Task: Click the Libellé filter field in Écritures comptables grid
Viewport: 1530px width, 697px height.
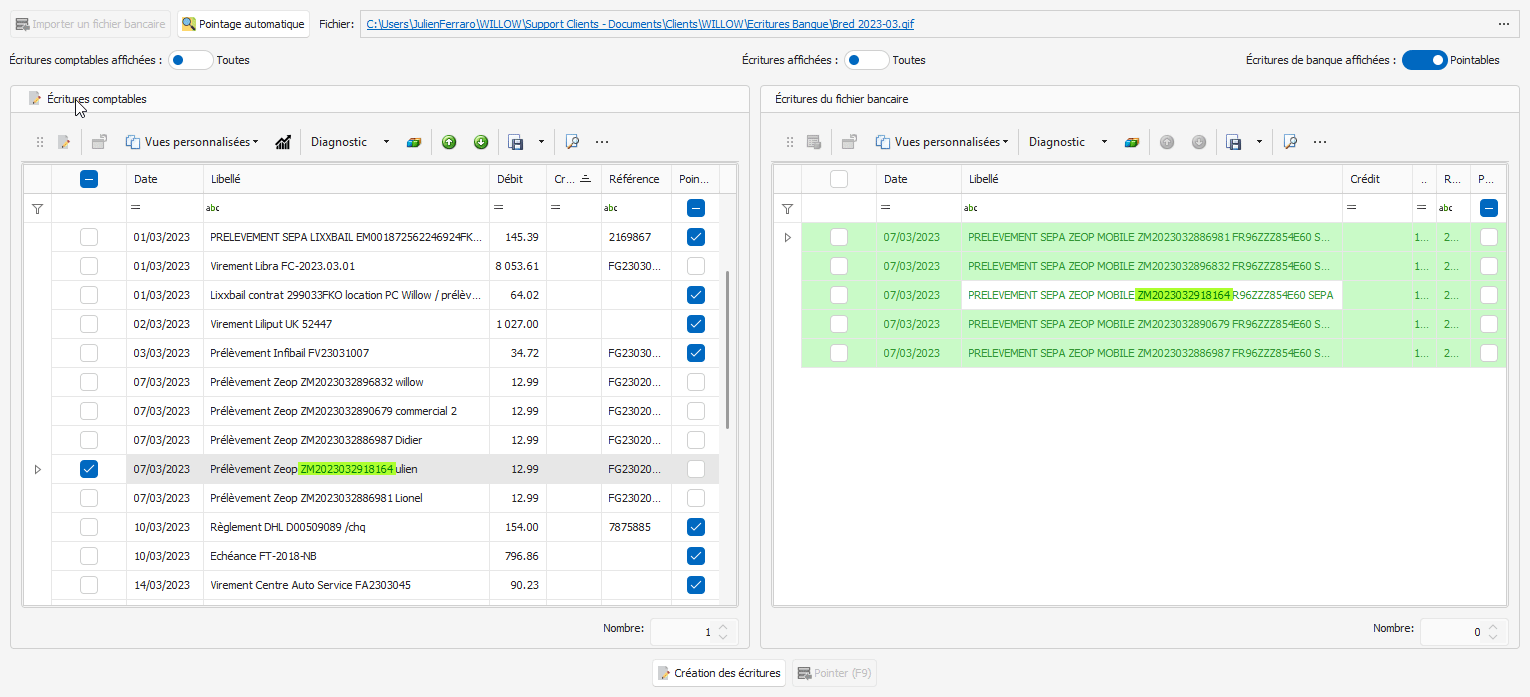Action: [346, 208]
